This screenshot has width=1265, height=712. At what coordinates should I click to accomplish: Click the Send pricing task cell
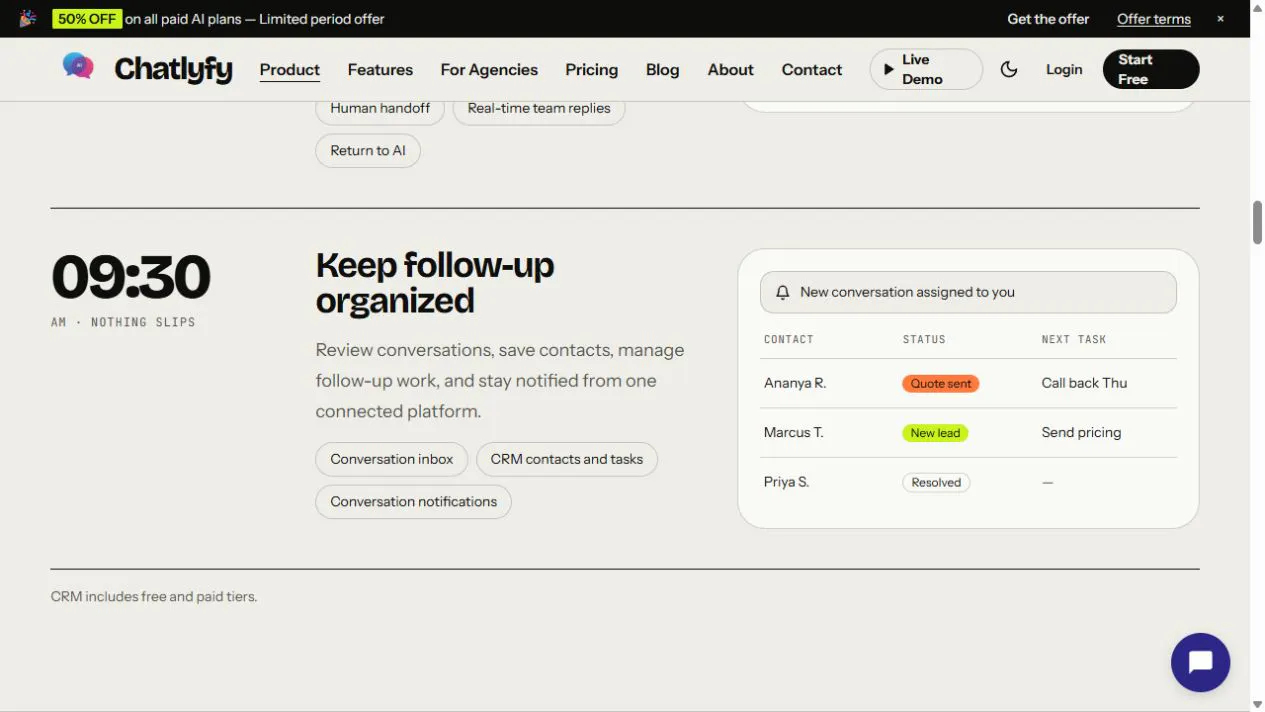[x=1081, y=432]
